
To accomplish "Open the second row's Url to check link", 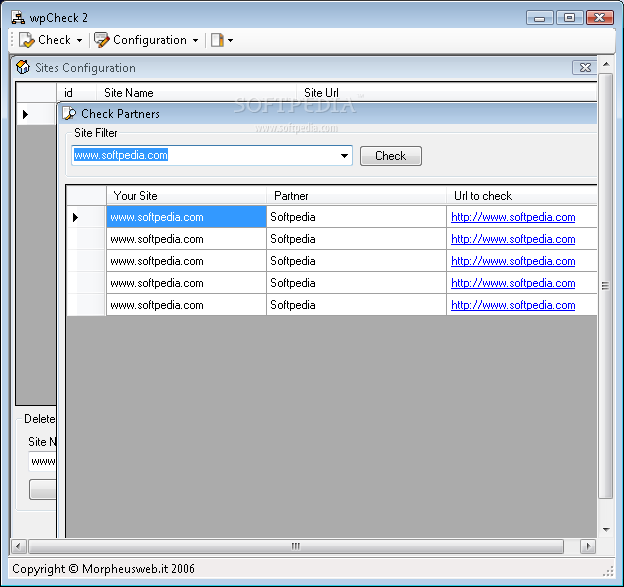I will pyautogui.click(x=513, y=239).
